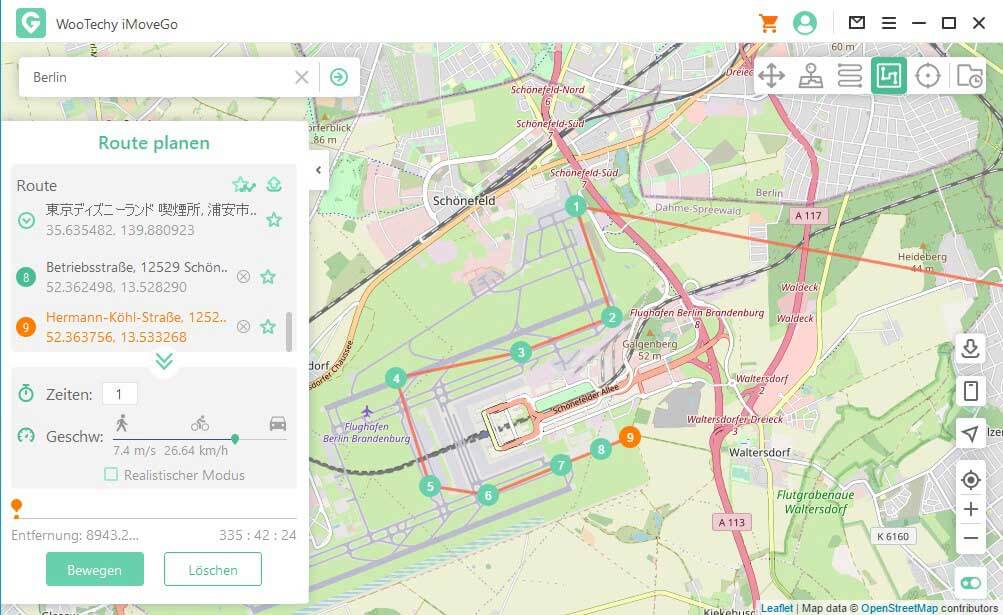
Task: Star the Hermann-Köhl-Straße waypoint as favorite
Action: pyautogui.click(x=268, y=324)
